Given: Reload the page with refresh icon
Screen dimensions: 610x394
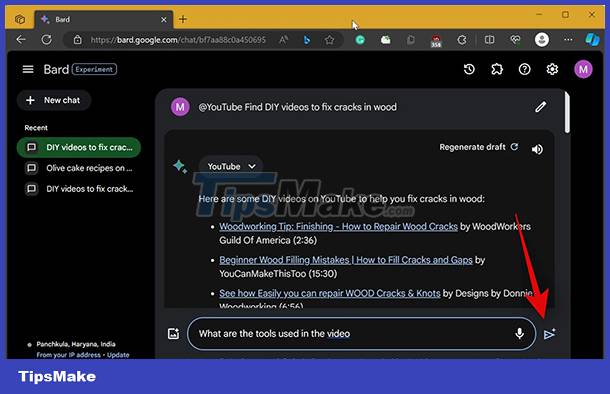Looking at the screenshot, I should coord(46,39).
